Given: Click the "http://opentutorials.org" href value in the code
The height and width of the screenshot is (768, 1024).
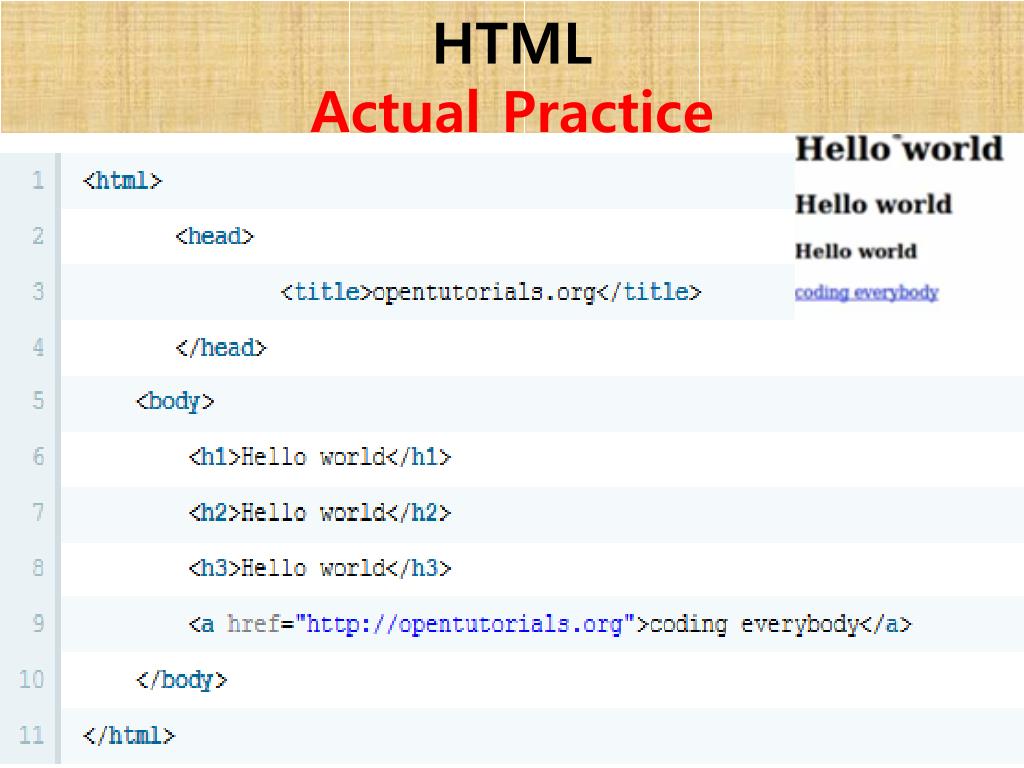Looking at the screenshot, I should click(464, 624).
